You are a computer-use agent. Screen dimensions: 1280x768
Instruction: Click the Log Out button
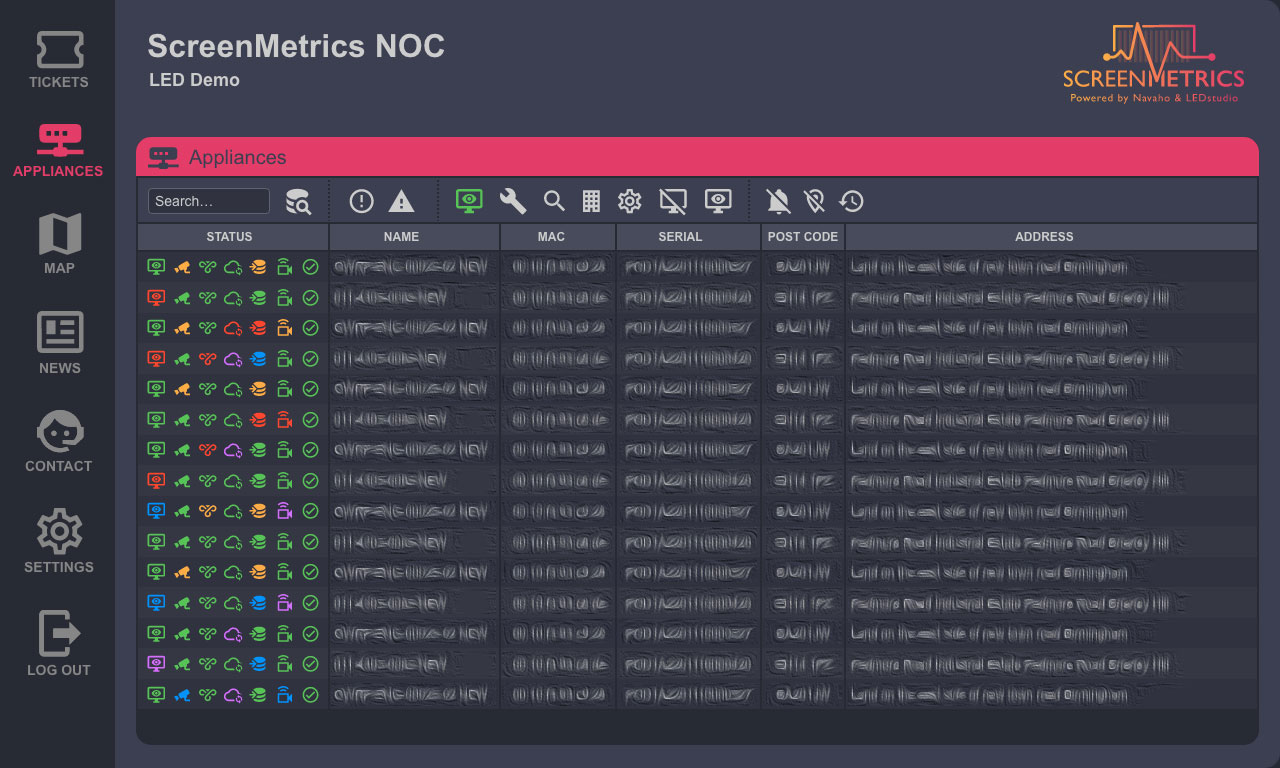click(x=59, y=643)
